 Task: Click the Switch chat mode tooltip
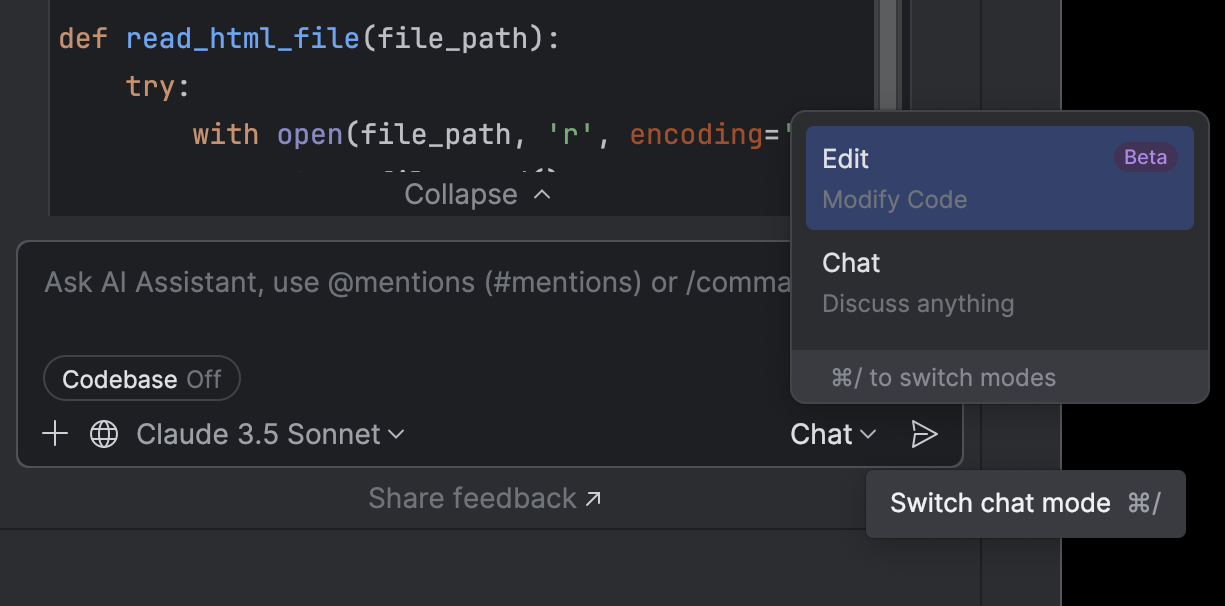click(x=1025, y=503)
